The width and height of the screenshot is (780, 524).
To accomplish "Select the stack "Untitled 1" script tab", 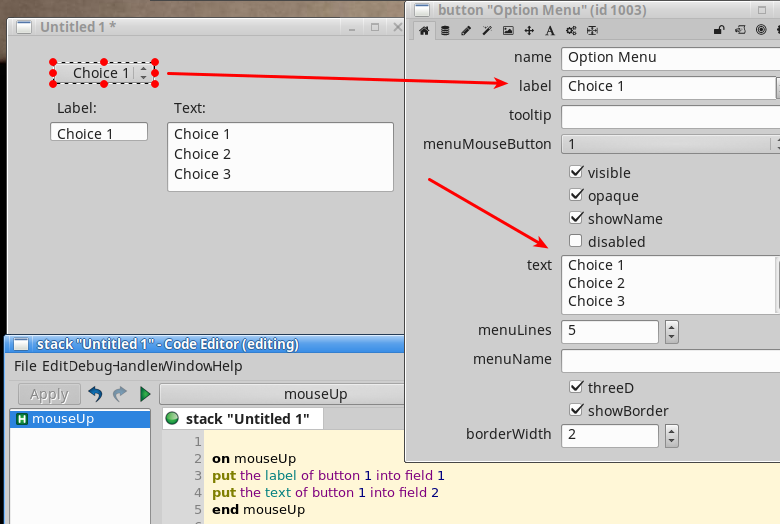I will [x=242, y=418].
